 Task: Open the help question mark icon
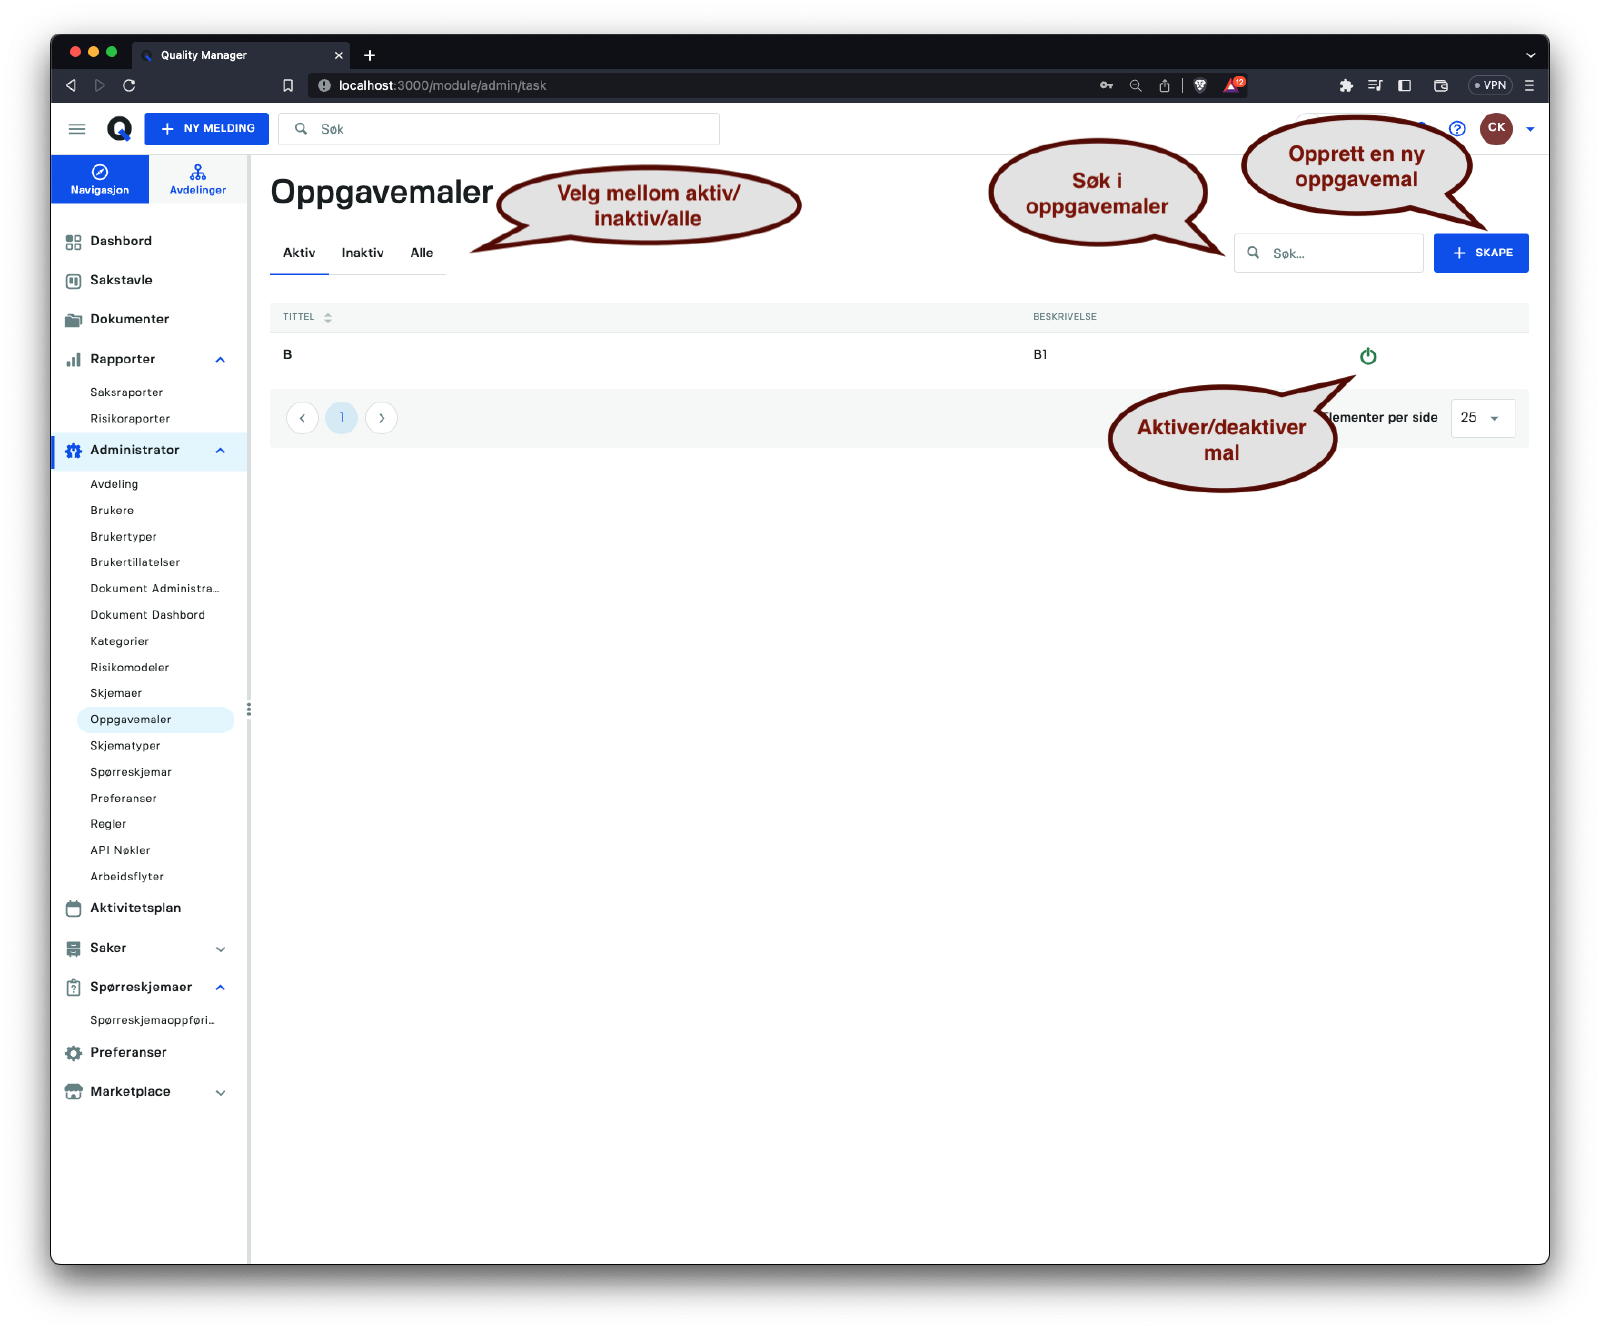point(1457,129)
